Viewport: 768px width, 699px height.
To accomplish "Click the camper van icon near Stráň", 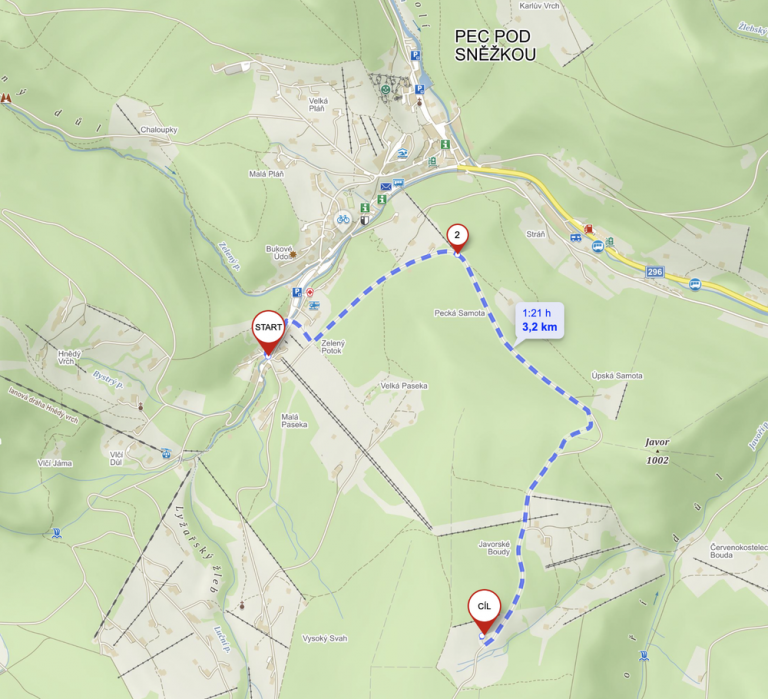I will (576, 238).
